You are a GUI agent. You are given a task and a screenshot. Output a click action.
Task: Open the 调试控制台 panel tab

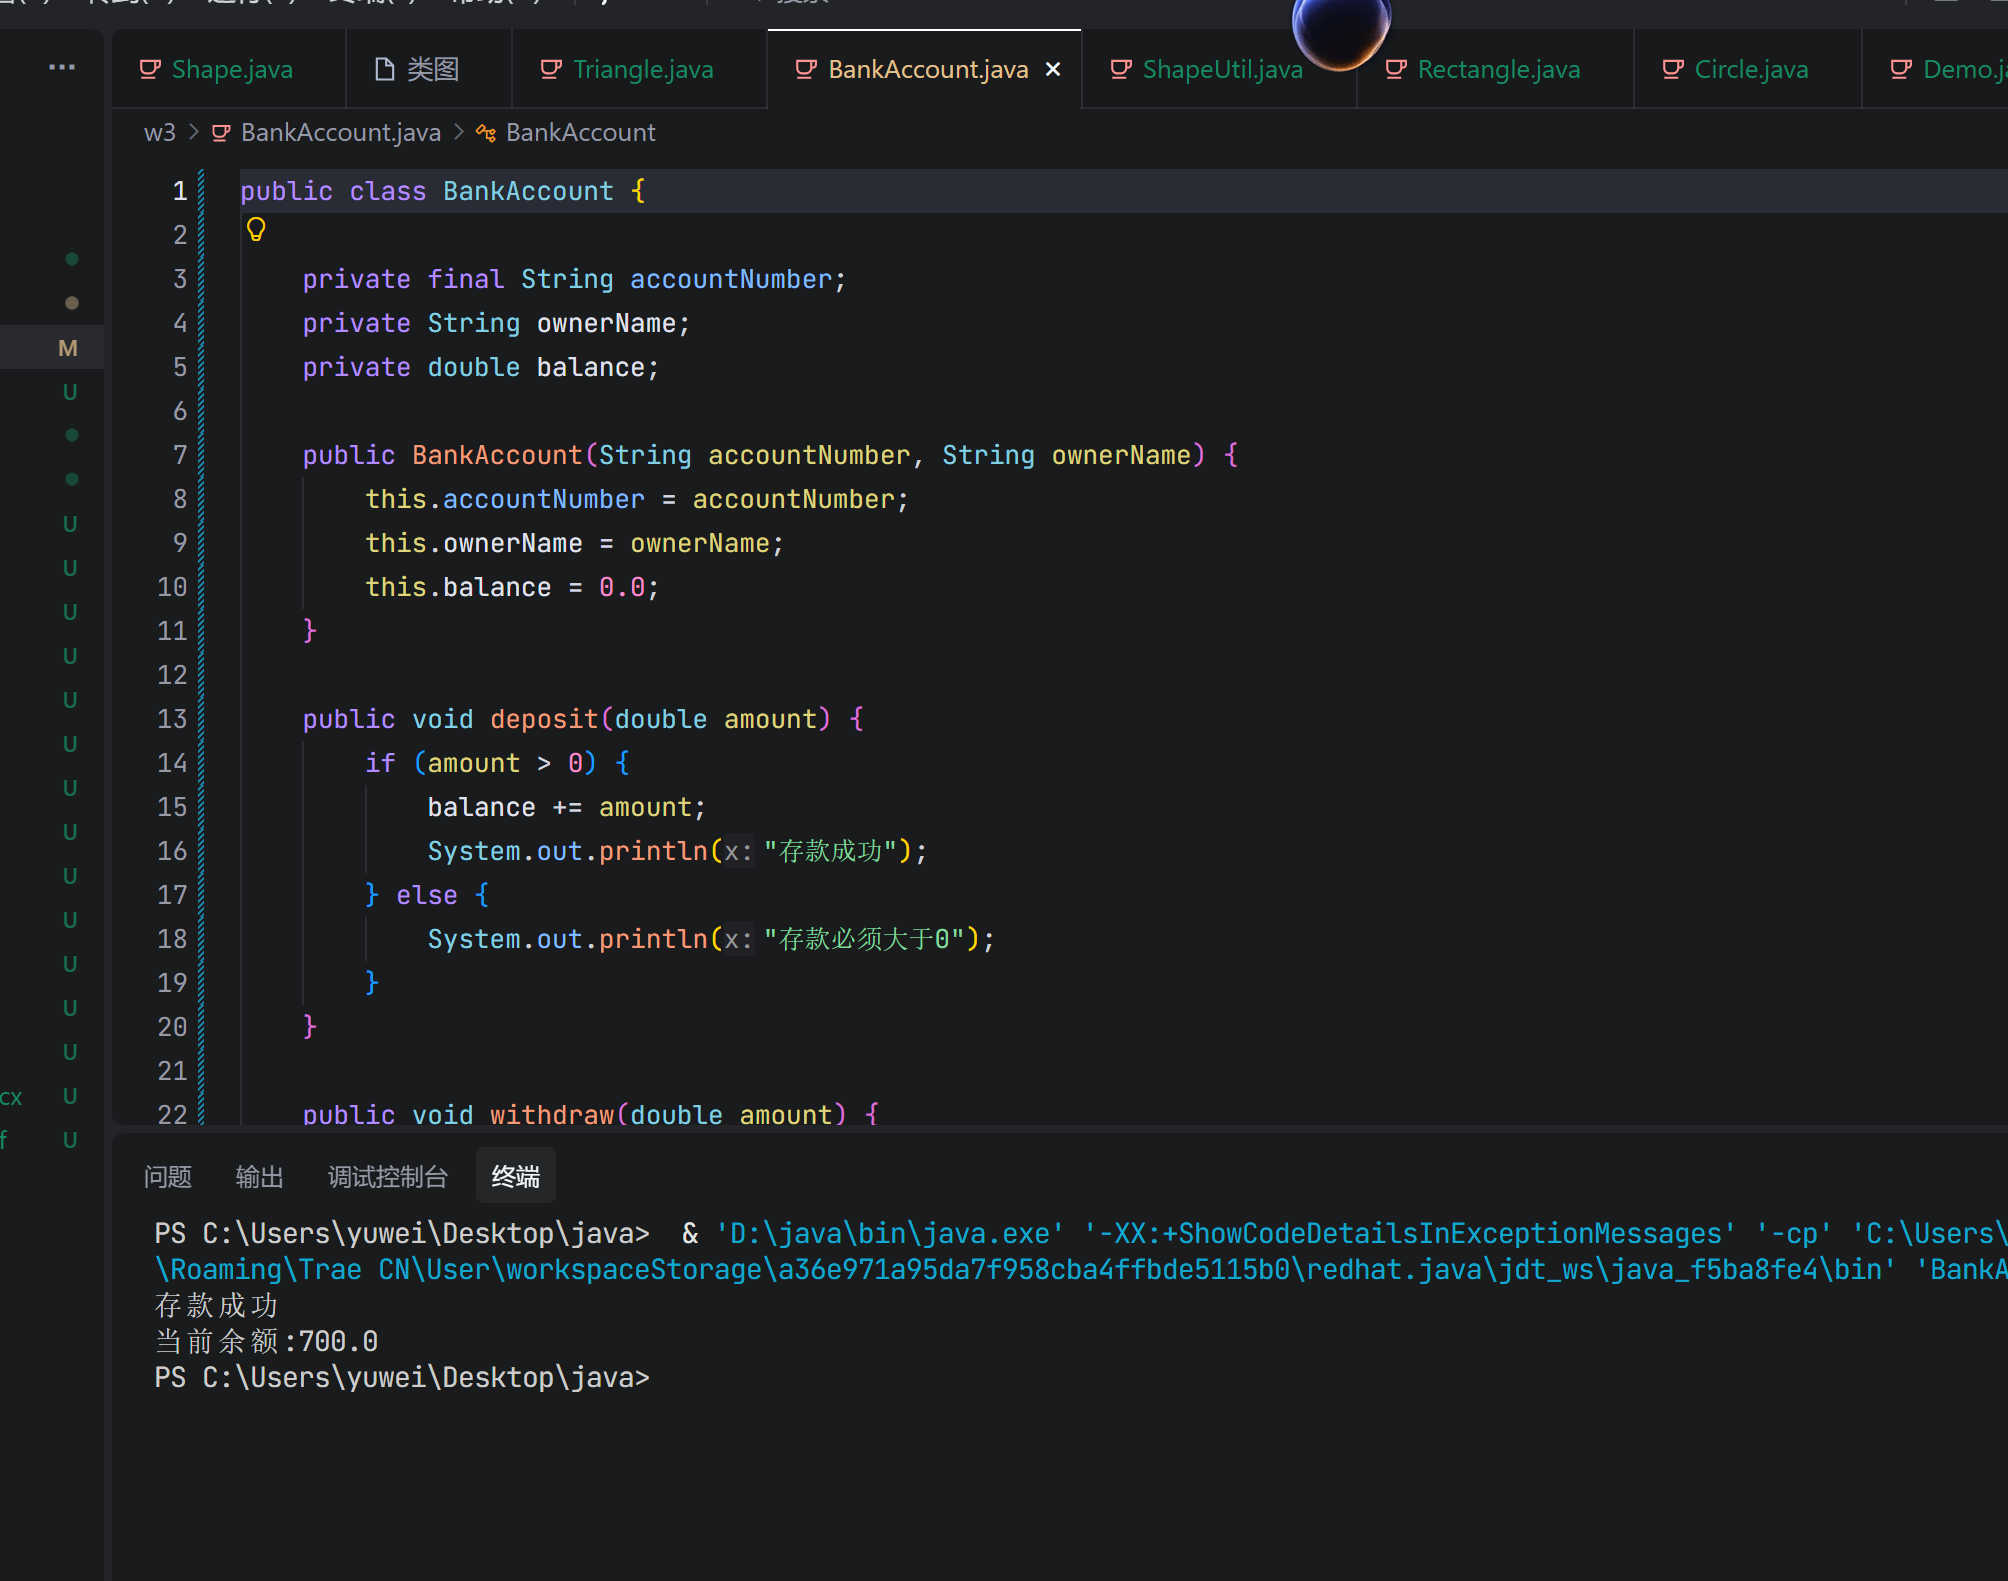[x=387, y=1177]
